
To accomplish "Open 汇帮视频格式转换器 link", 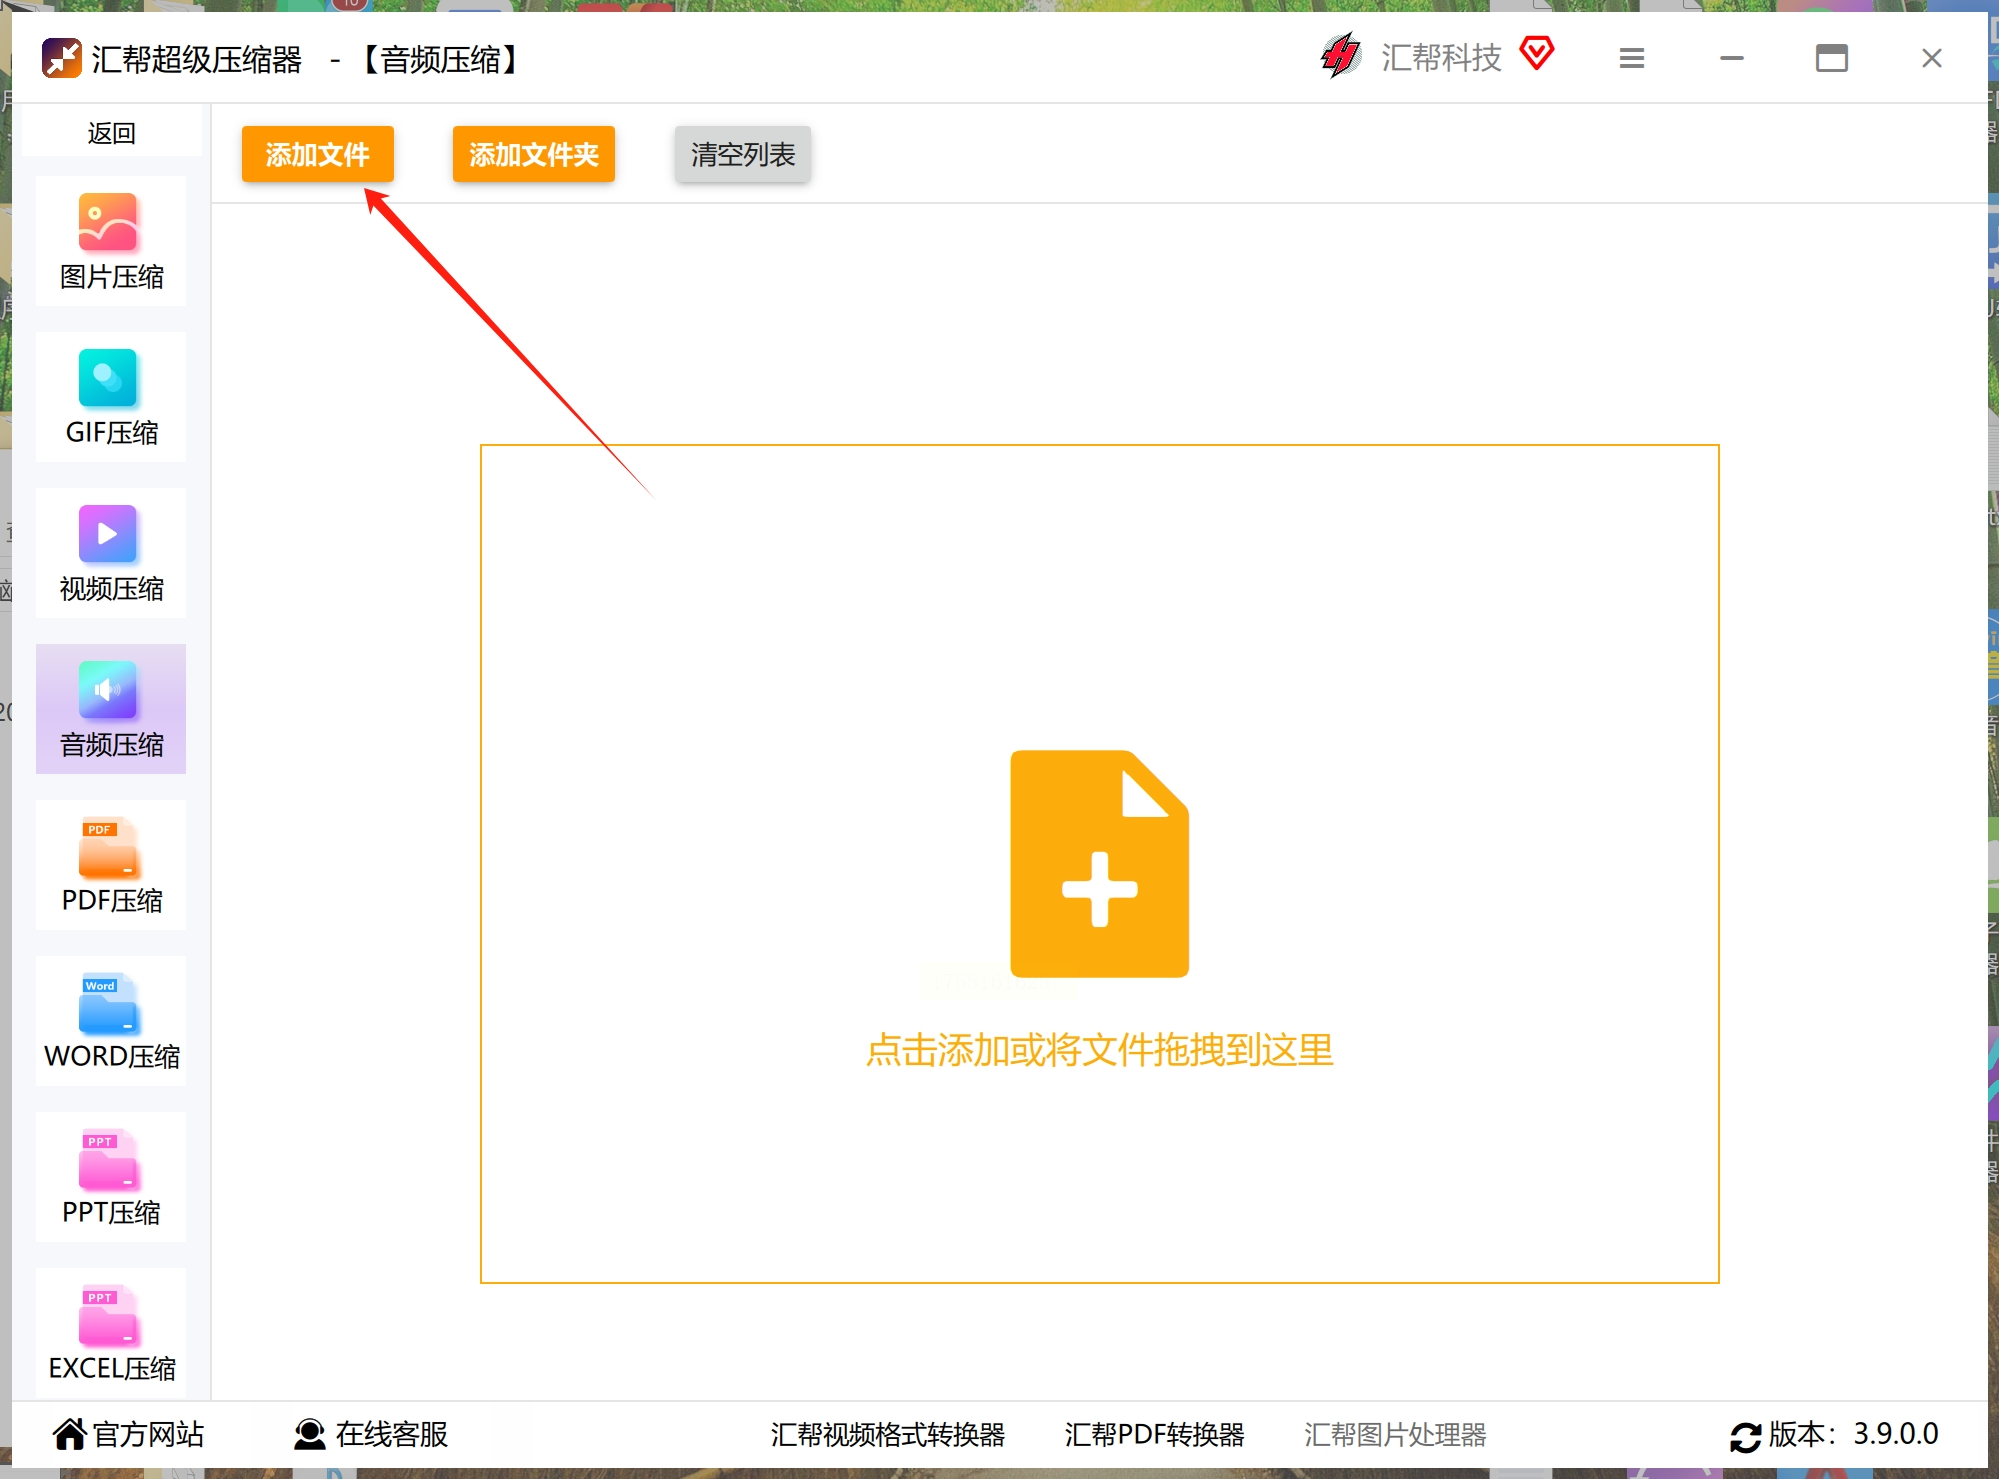I will coord(887,1434).
